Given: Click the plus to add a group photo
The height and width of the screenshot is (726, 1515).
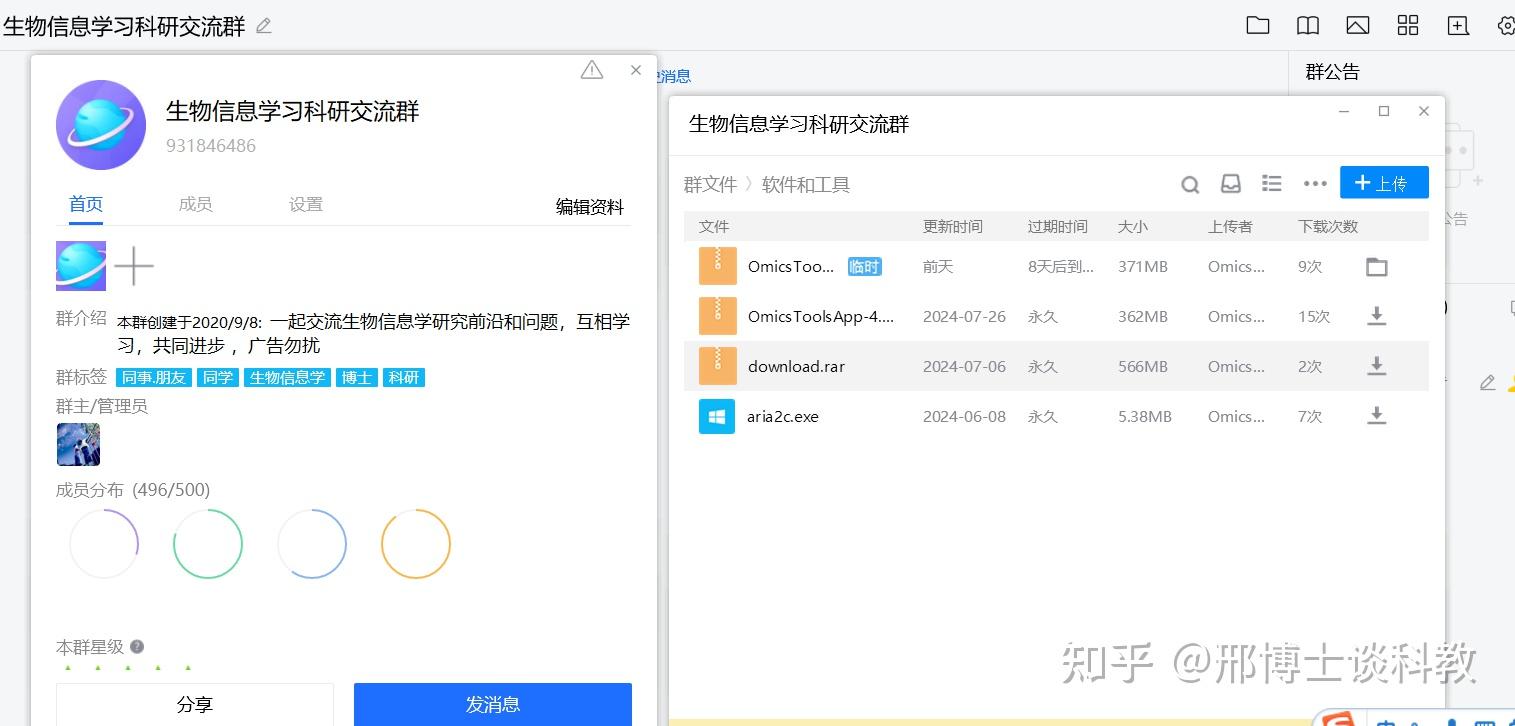Looking at the screenshot, I should coord(134,266).
